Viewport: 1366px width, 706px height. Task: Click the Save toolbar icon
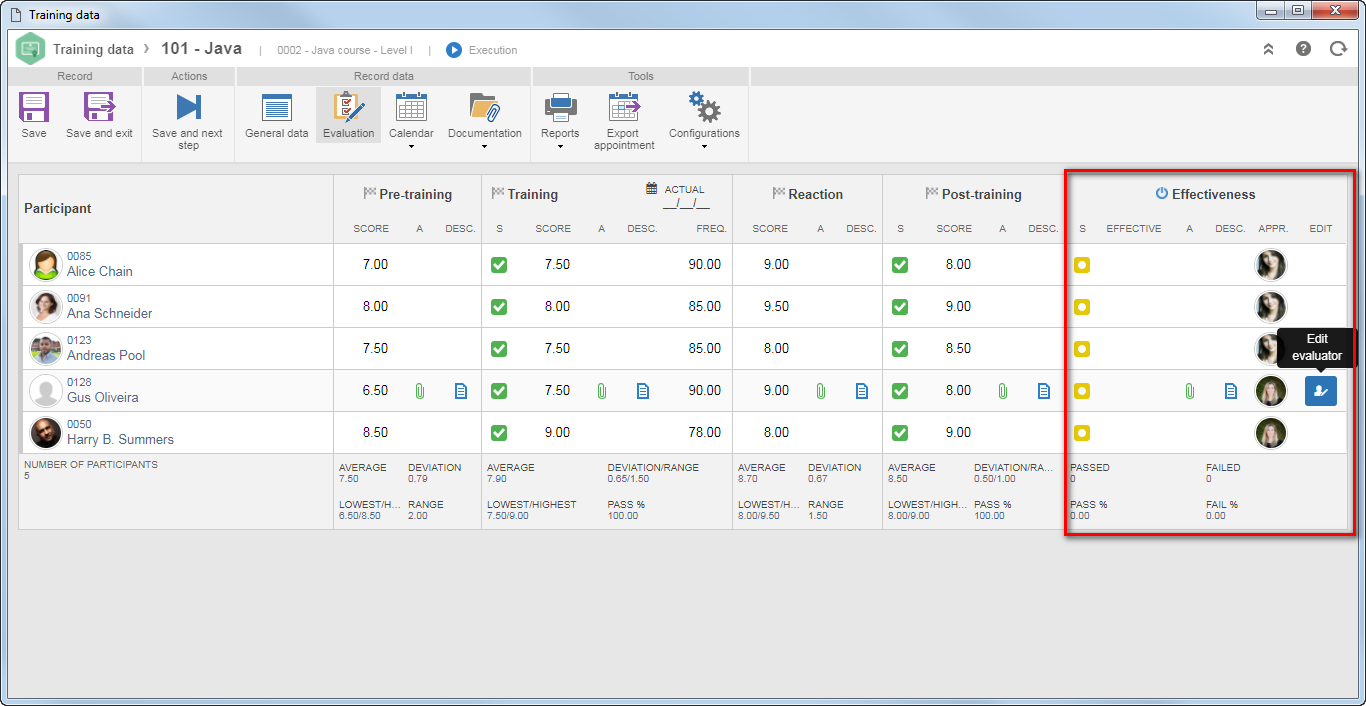click(x=34, y=108)
